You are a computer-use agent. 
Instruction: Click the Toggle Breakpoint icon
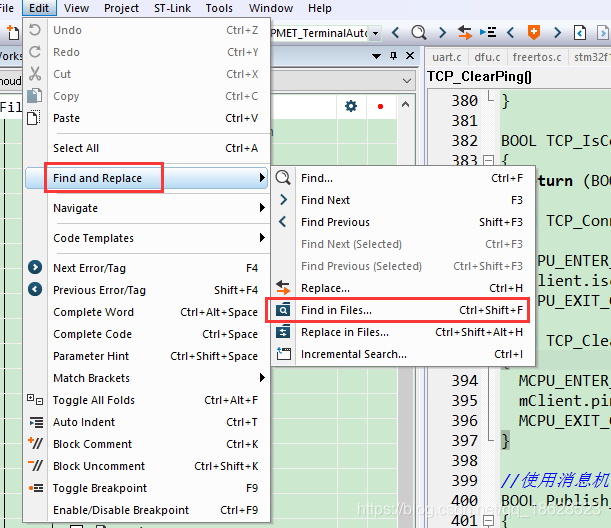[36, 488]
